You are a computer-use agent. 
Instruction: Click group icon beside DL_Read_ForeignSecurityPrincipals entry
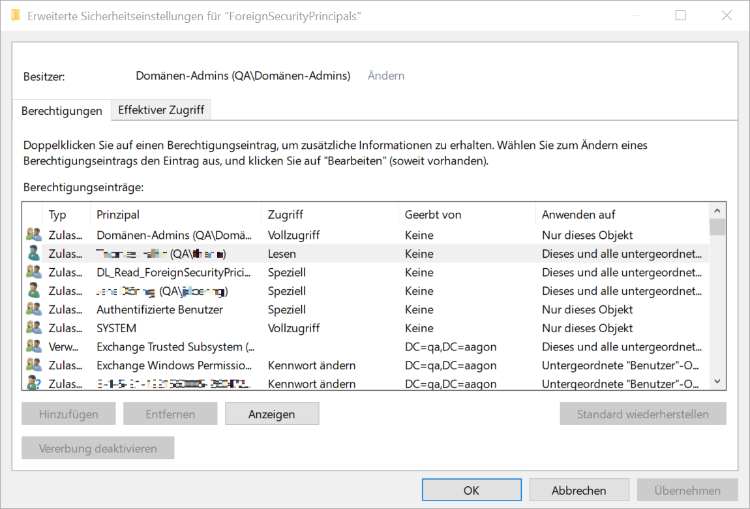[34, 272]
